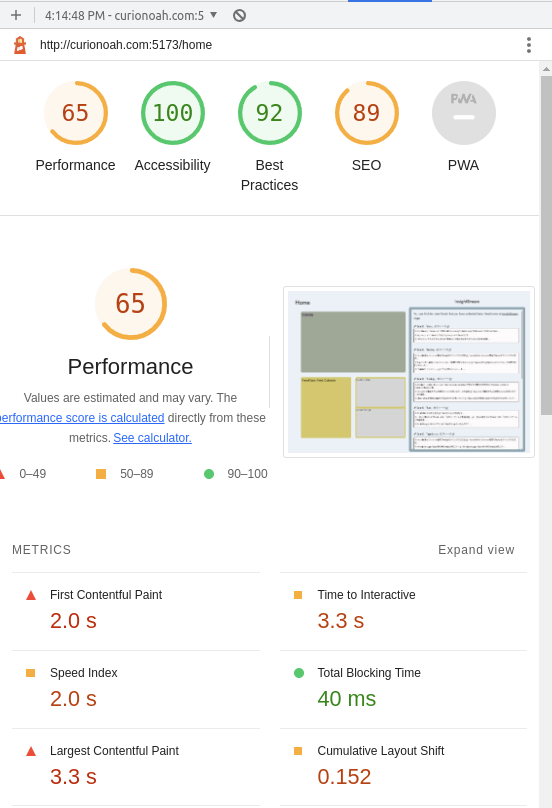Select the Performance score gauge showing 65
This screenshot has height=808, width=552.
[75, 113]
